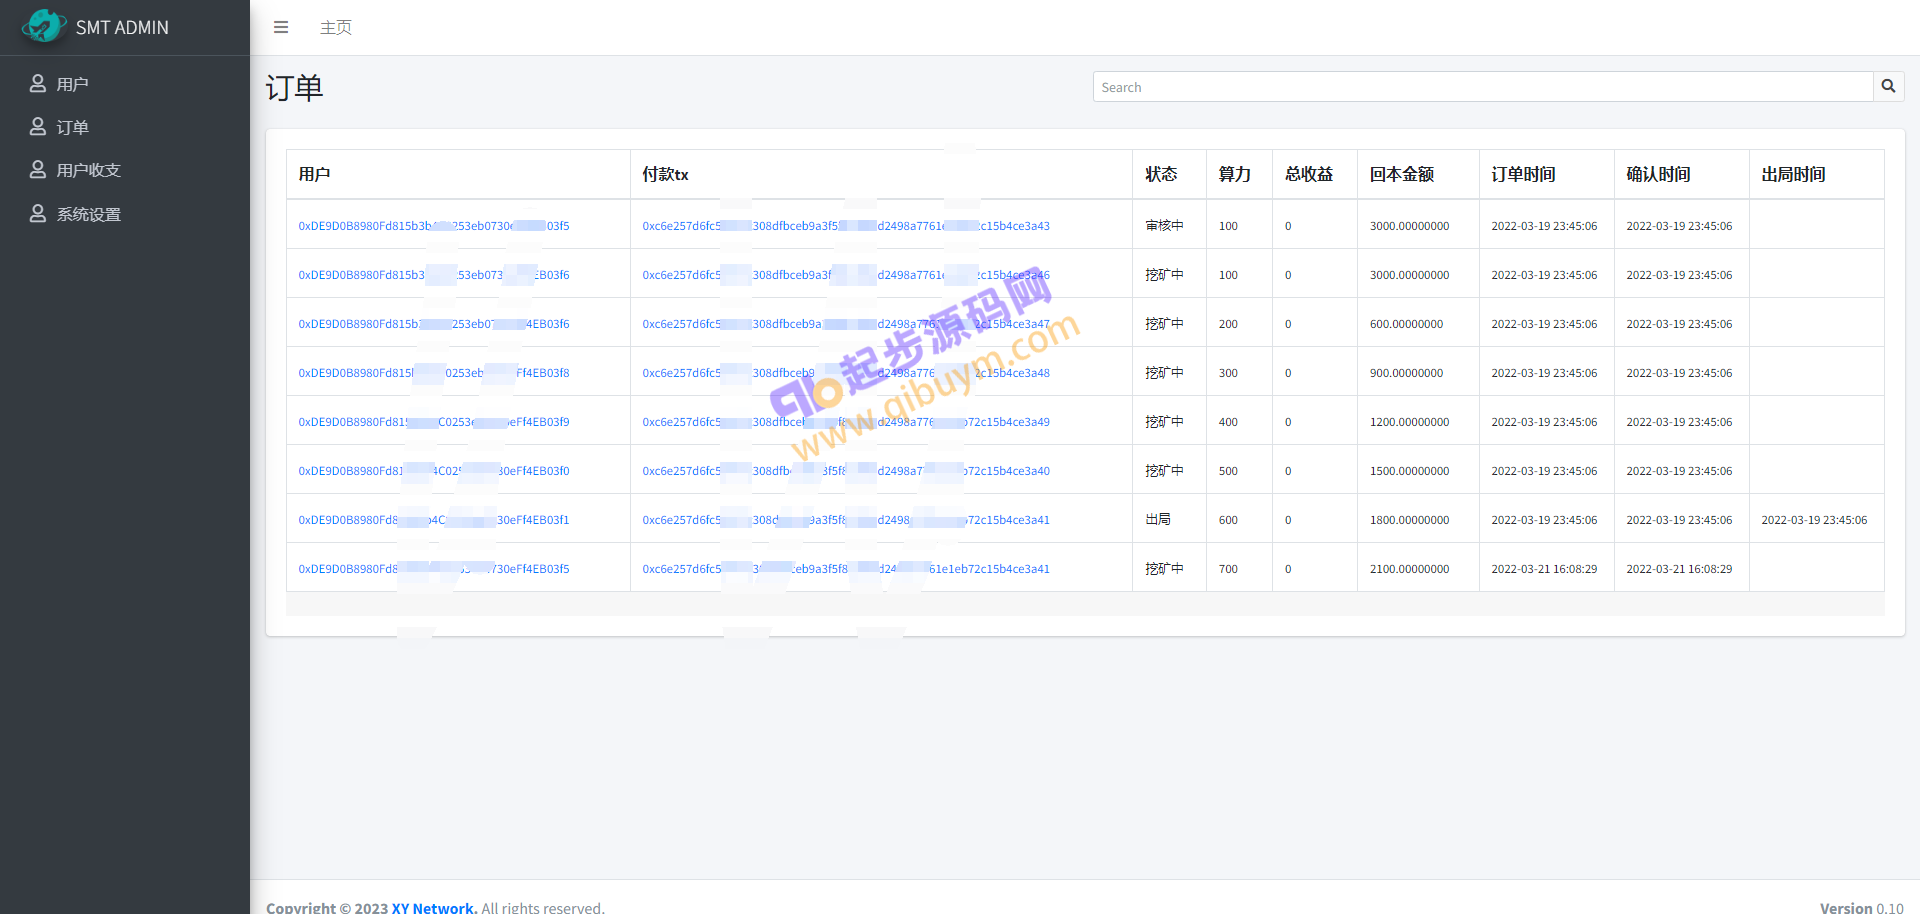Screen dimensions: 1920x914
Task: Click the 状态 column header
Action: coord(1161,174)
